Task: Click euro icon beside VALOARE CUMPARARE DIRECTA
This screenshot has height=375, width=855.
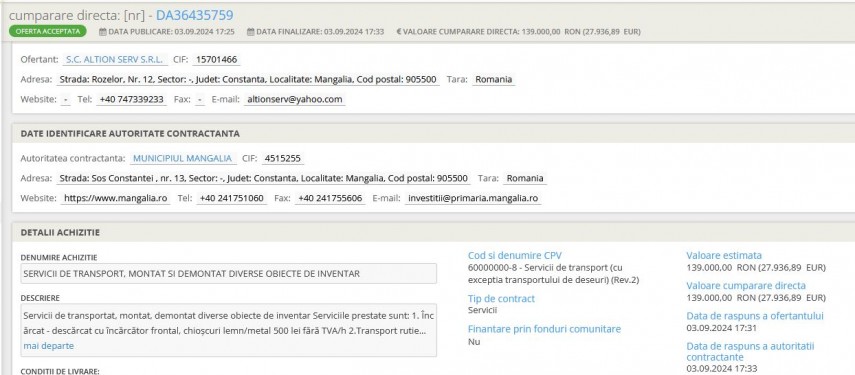Action: (398, 32)
